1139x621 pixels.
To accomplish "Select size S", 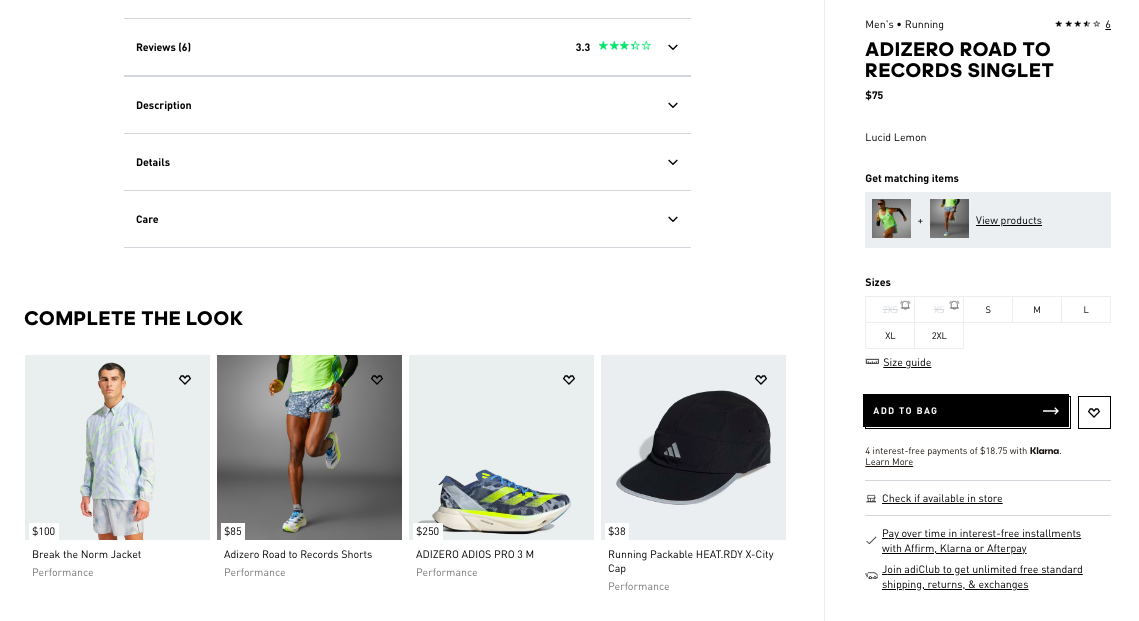I will coord(988,309).
